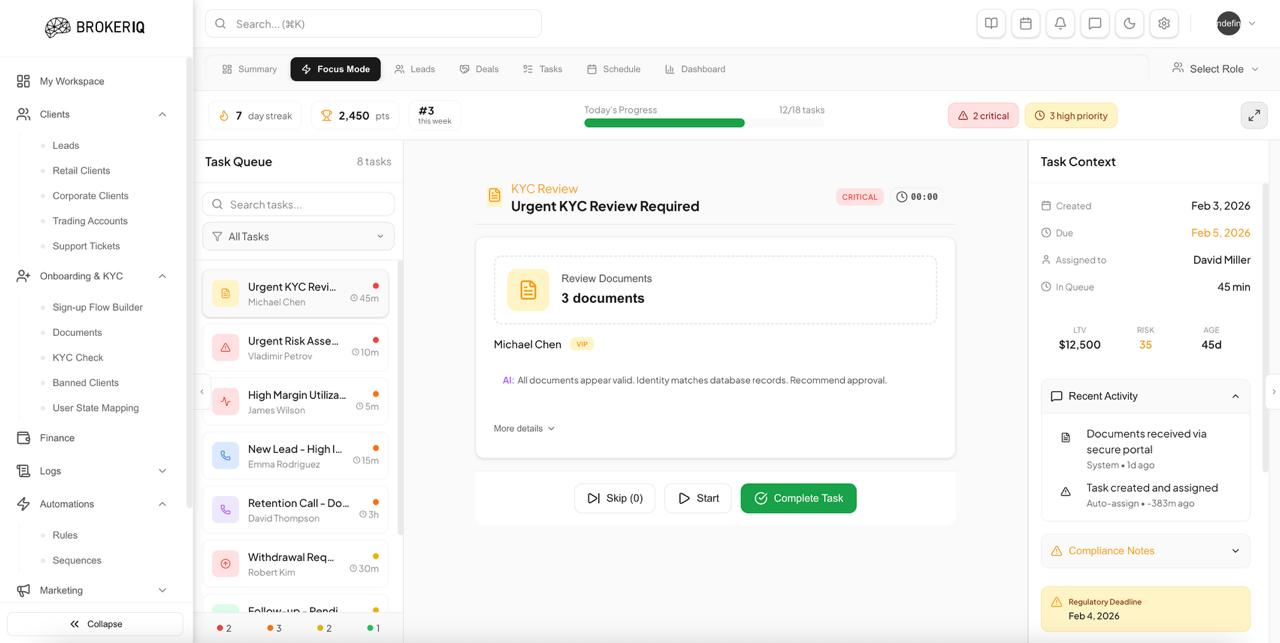Switch to the Leads tab

point(414,69)
